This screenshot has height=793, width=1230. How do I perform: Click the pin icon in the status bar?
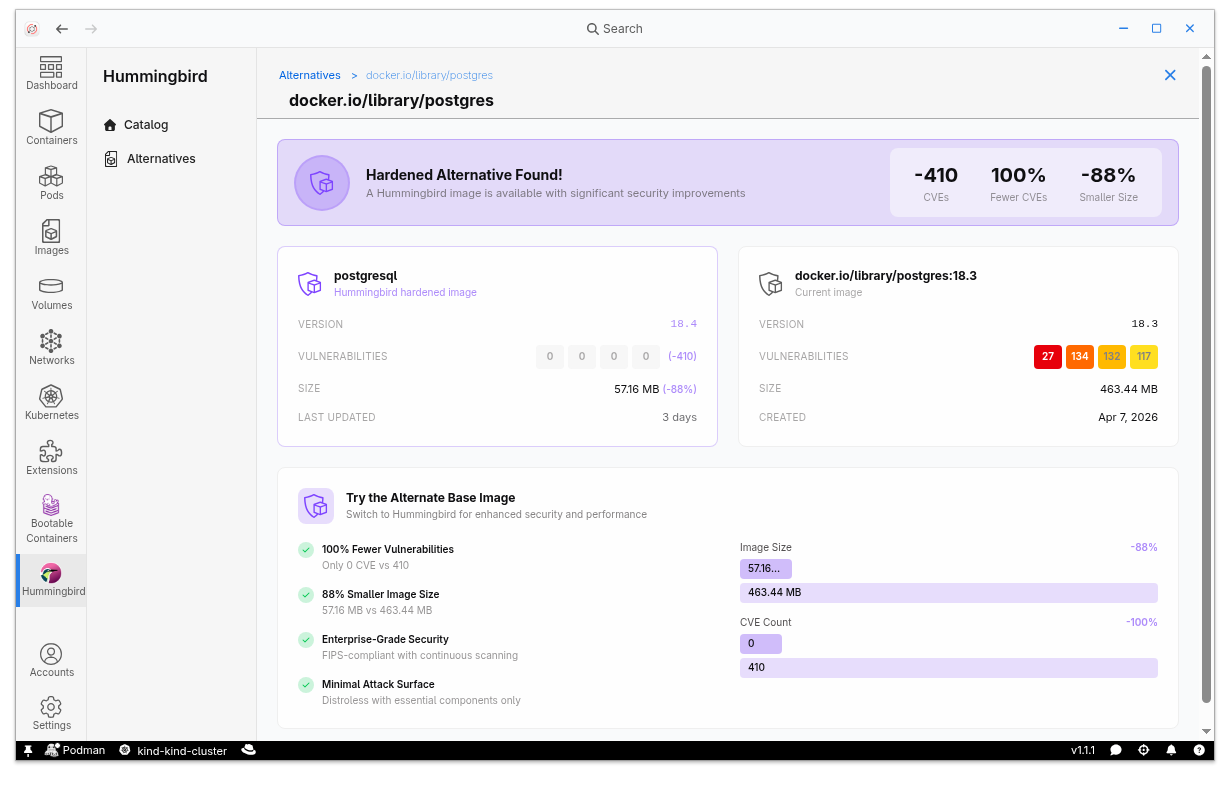(28, 750)
